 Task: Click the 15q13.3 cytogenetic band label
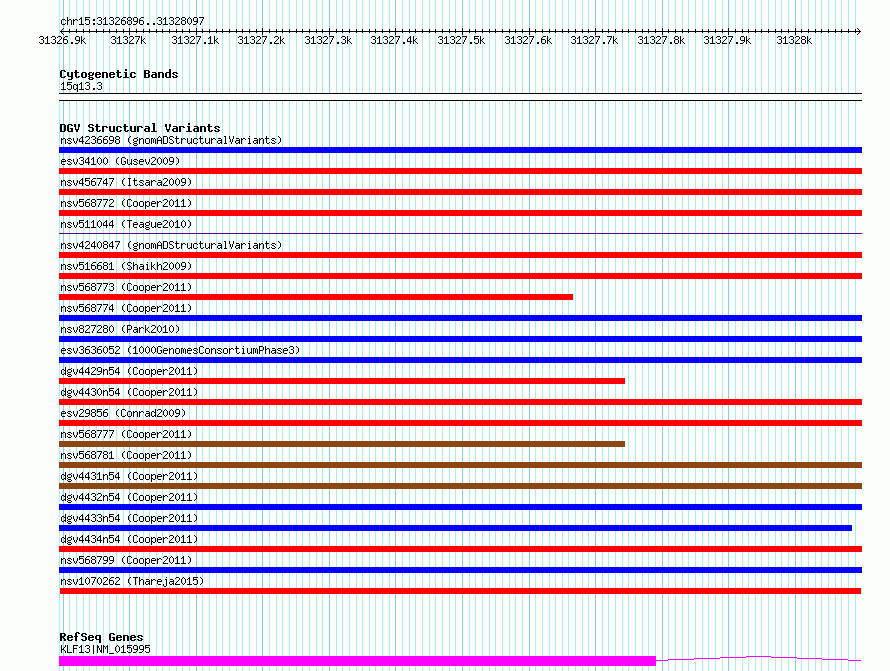coord(81,86)
